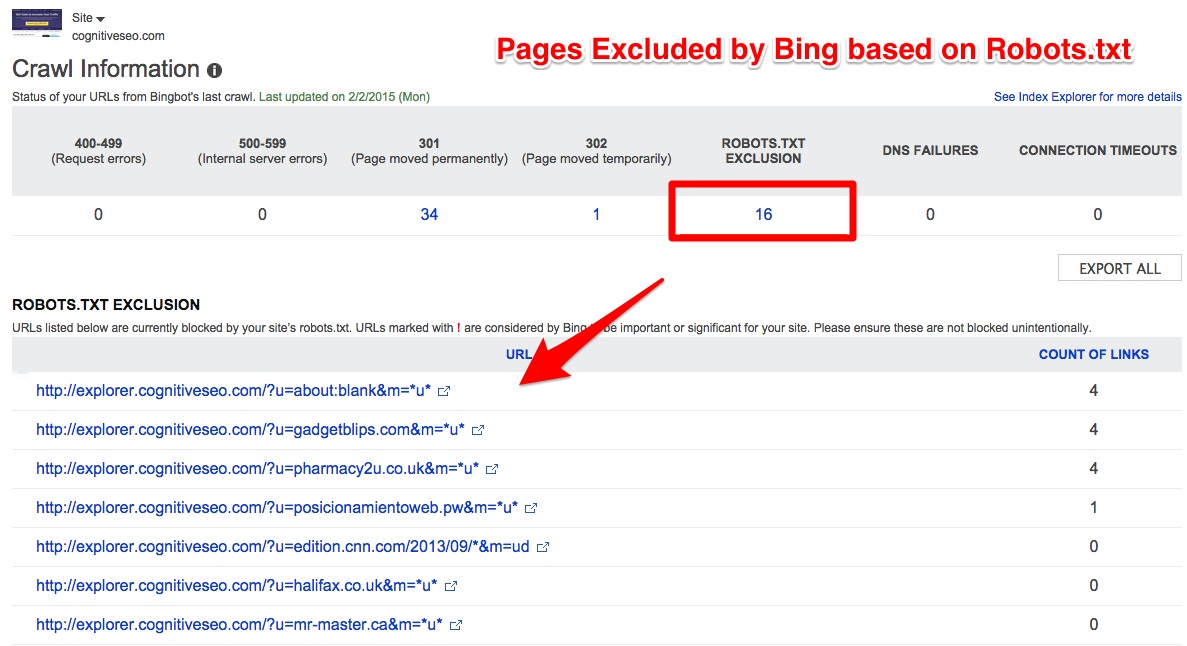
Task: Click the CONNECTION TIMEOUTS column header
Action: (x=1098, y=151)
